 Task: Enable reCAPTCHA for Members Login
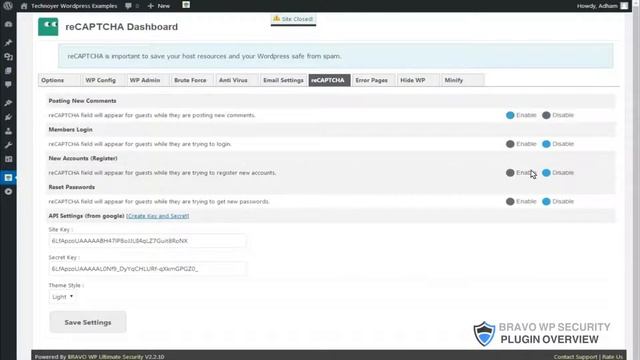pyautogui.click(x=510, y=144)
